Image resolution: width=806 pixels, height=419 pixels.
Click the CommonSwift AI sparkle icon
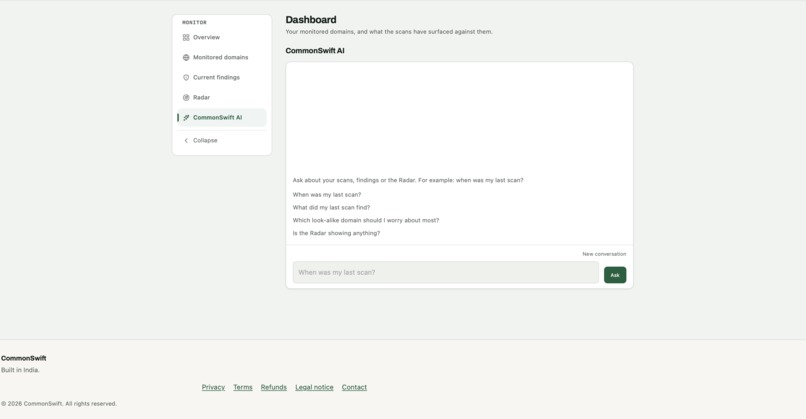pos(186,118)
